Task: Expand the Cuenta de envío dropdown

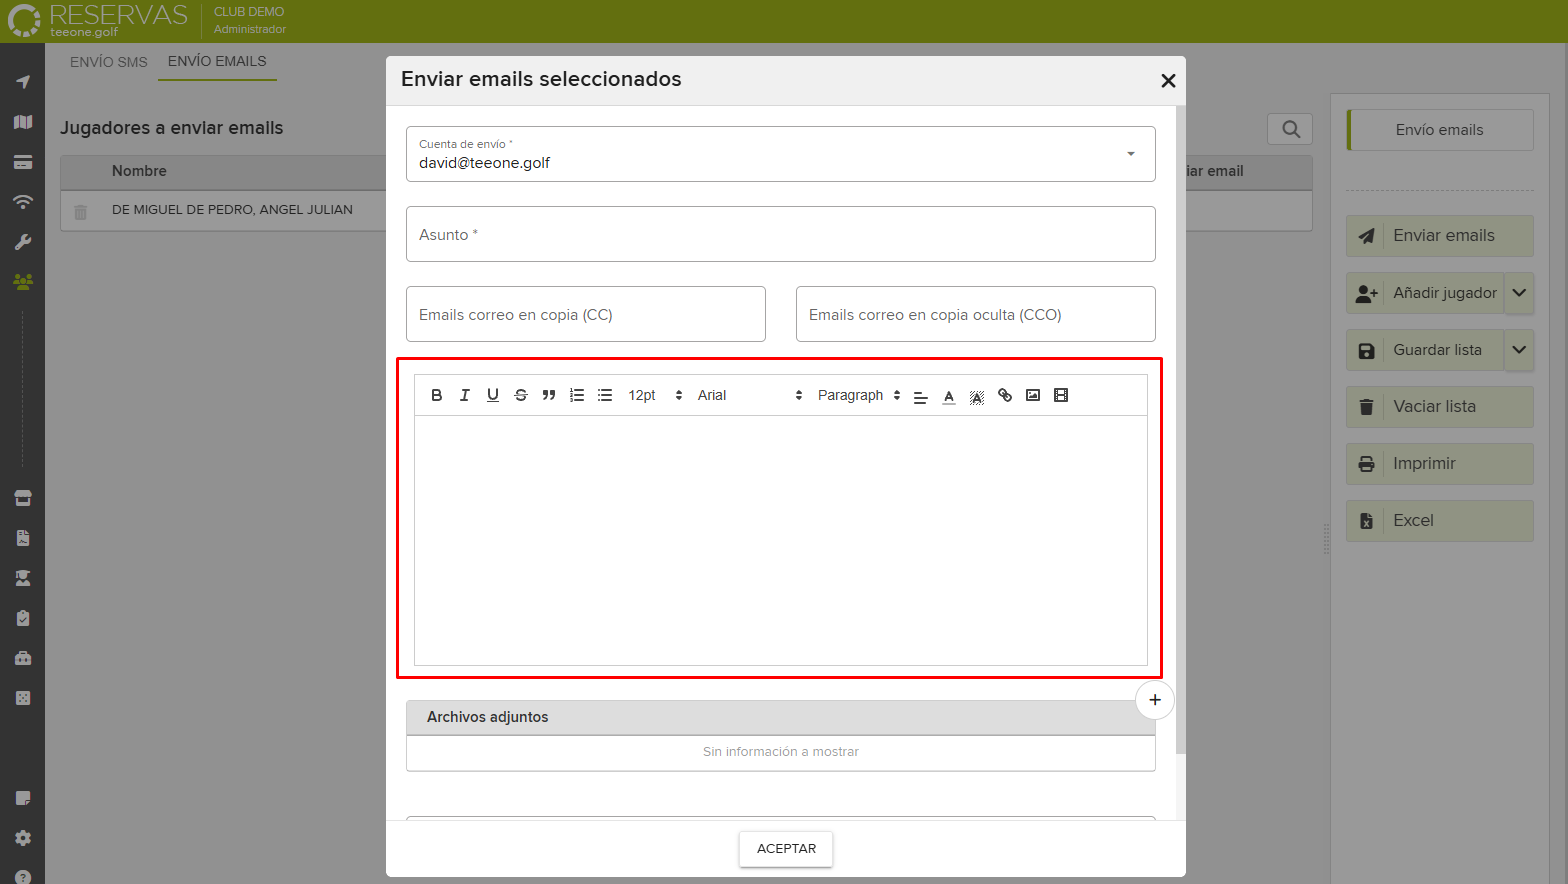Action: pyautogui.click(x=781, y=154)
